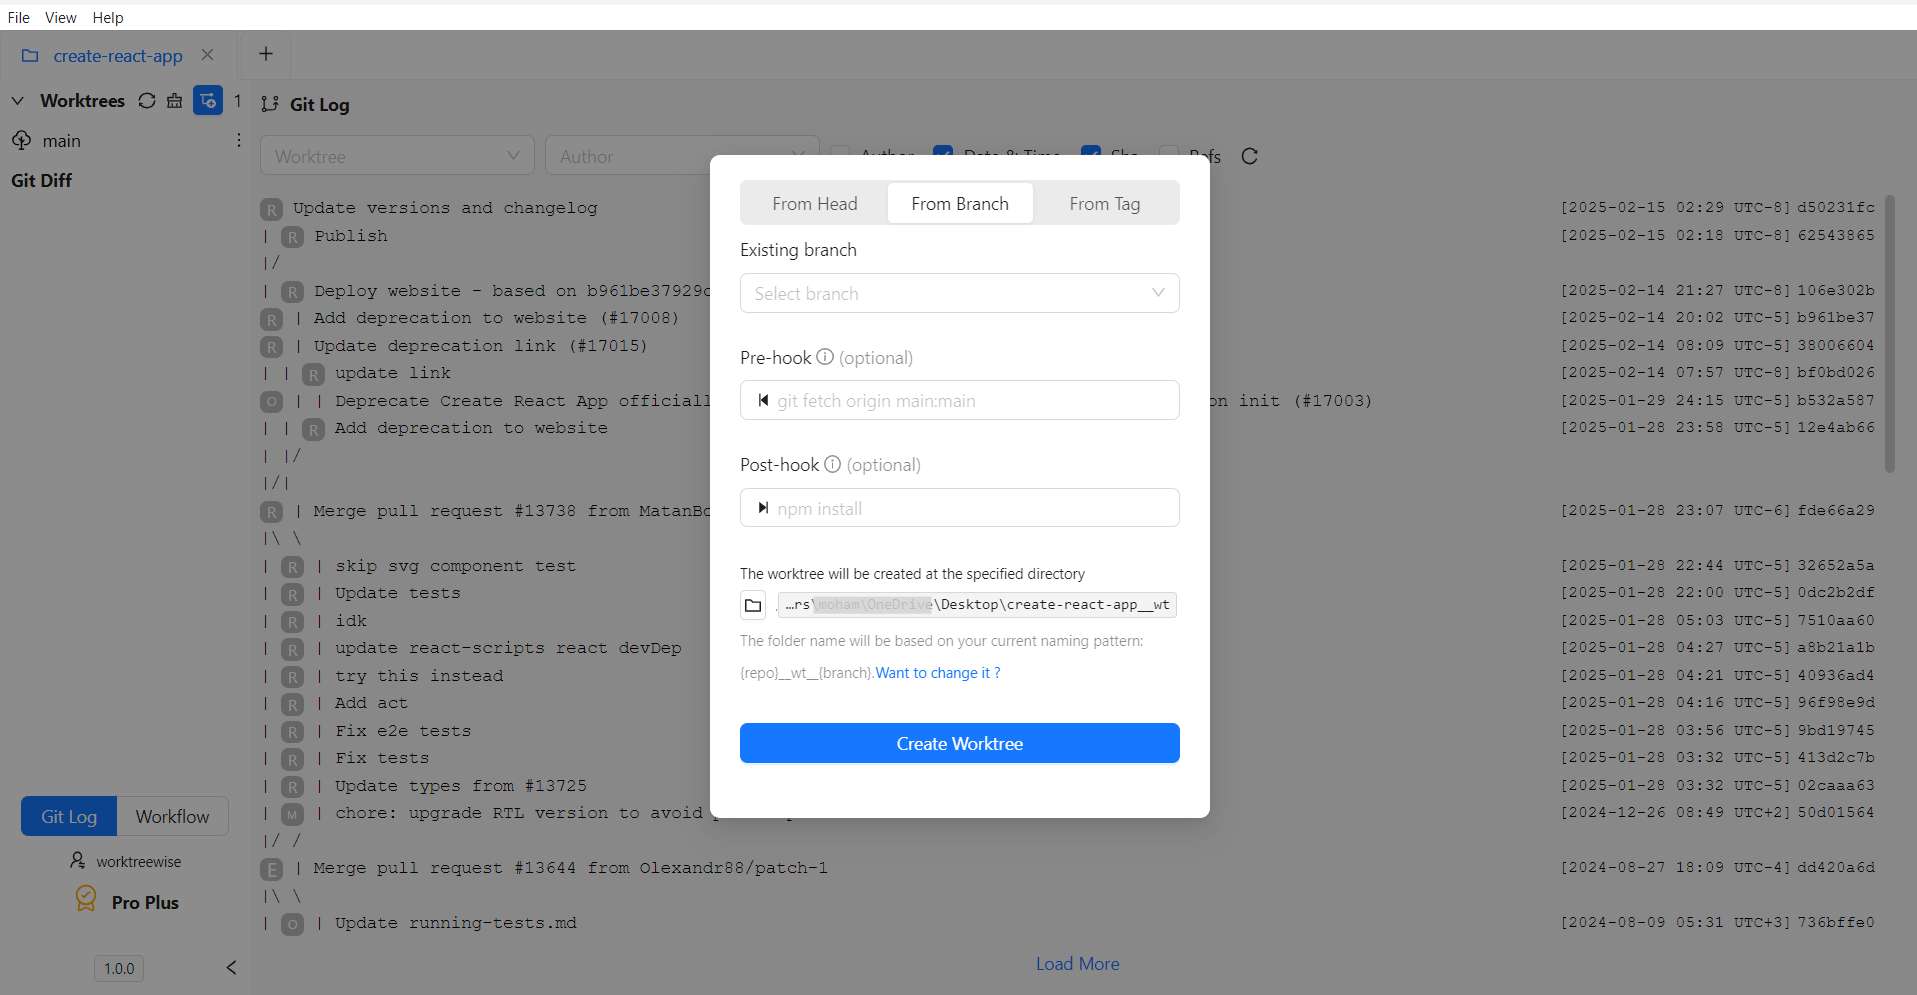Open the folder picker for worktree directory

point(753,605)
